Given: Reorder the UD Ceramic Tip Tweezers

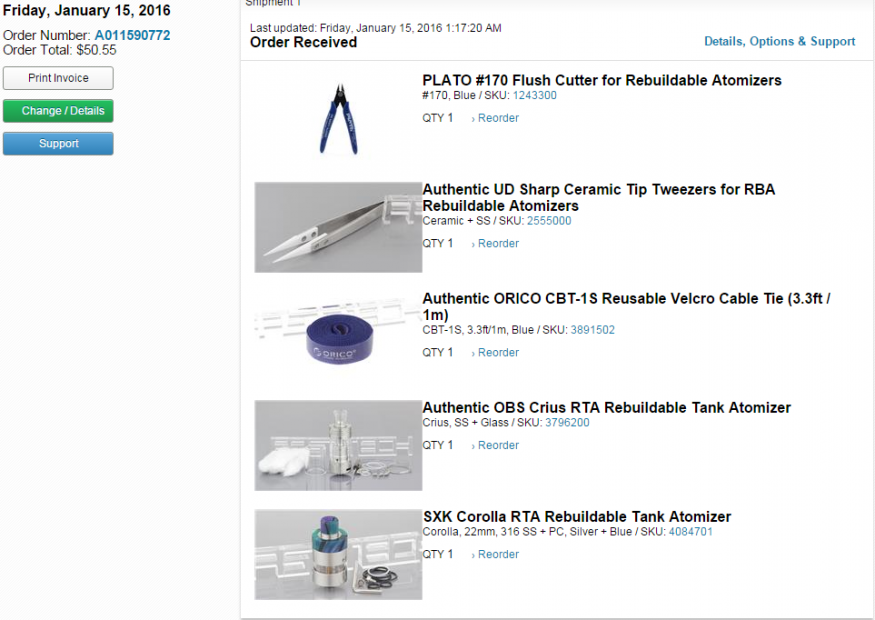Looking at the screenshot, I should (495, 243).
